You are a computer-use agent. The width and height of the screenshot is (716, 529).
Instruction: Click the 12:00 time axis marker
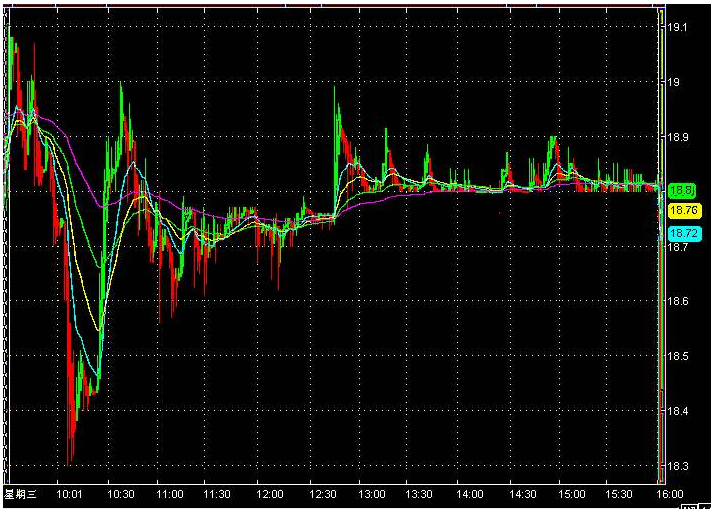coord(270,494)
